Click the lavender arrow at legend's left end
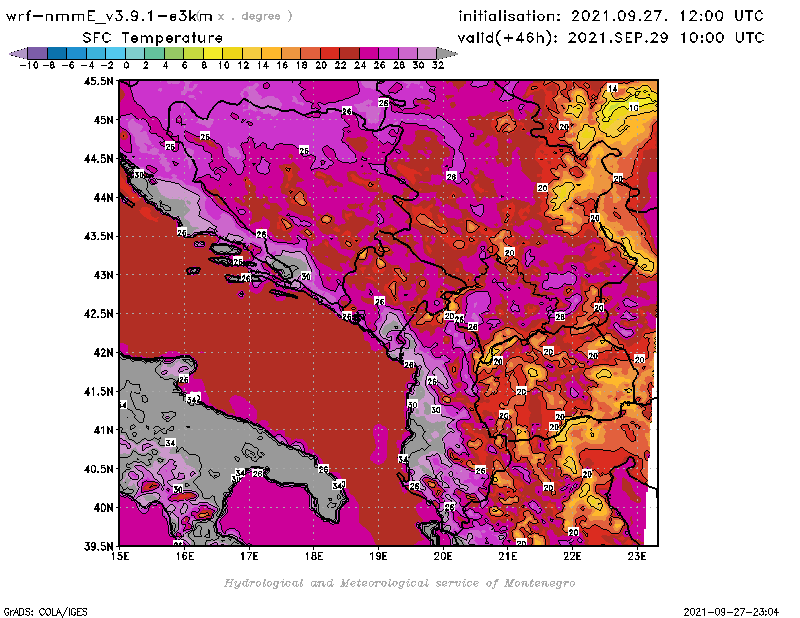The image size is (800, 618). 19,53
